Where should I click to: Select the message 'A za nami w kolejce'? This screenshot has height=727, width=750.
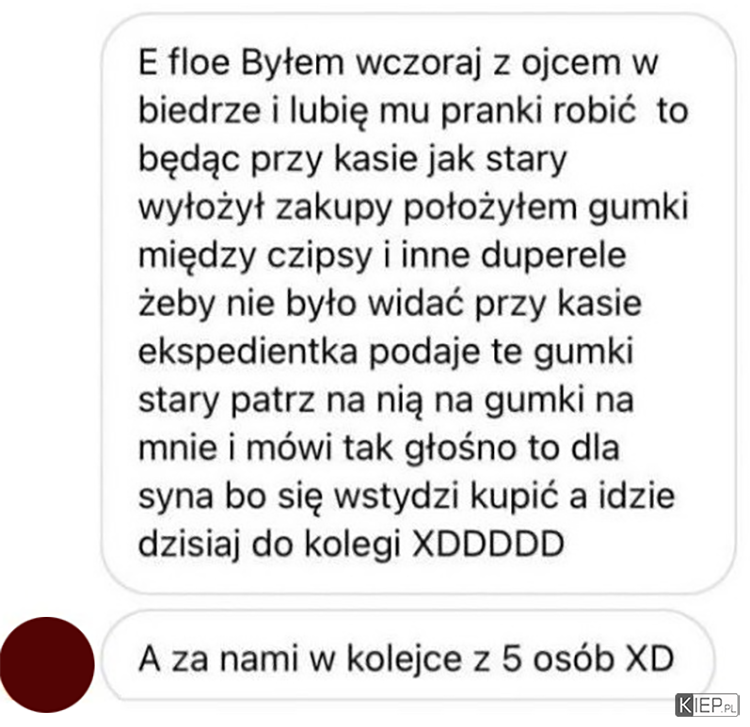408,657
